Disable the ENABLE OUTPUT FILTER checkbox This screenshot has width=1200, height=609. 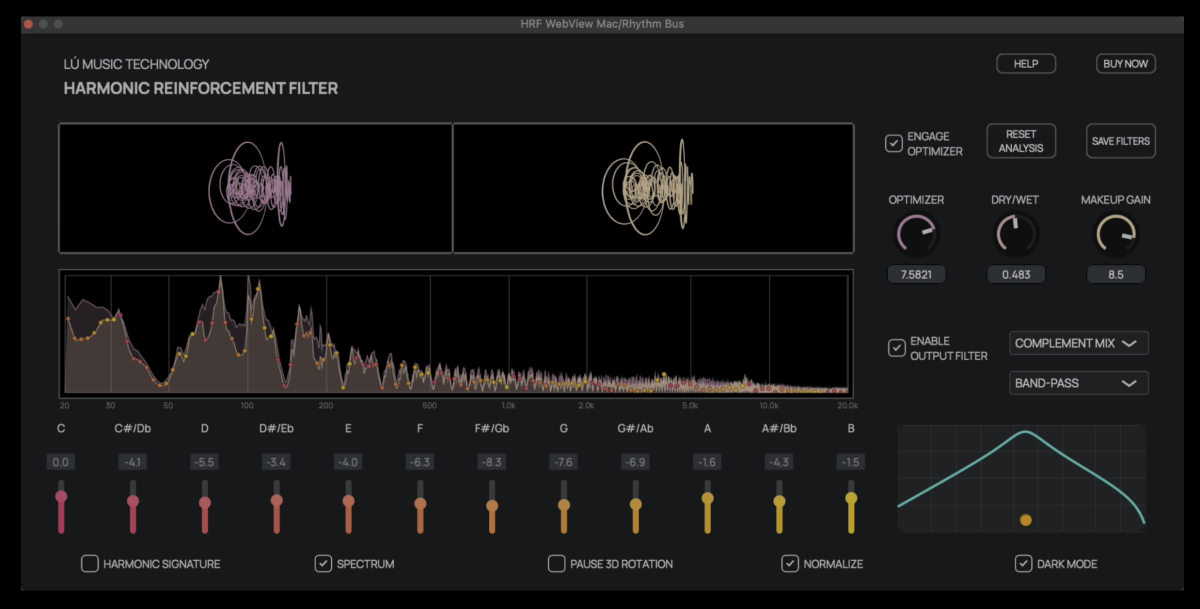pos(897,348)
